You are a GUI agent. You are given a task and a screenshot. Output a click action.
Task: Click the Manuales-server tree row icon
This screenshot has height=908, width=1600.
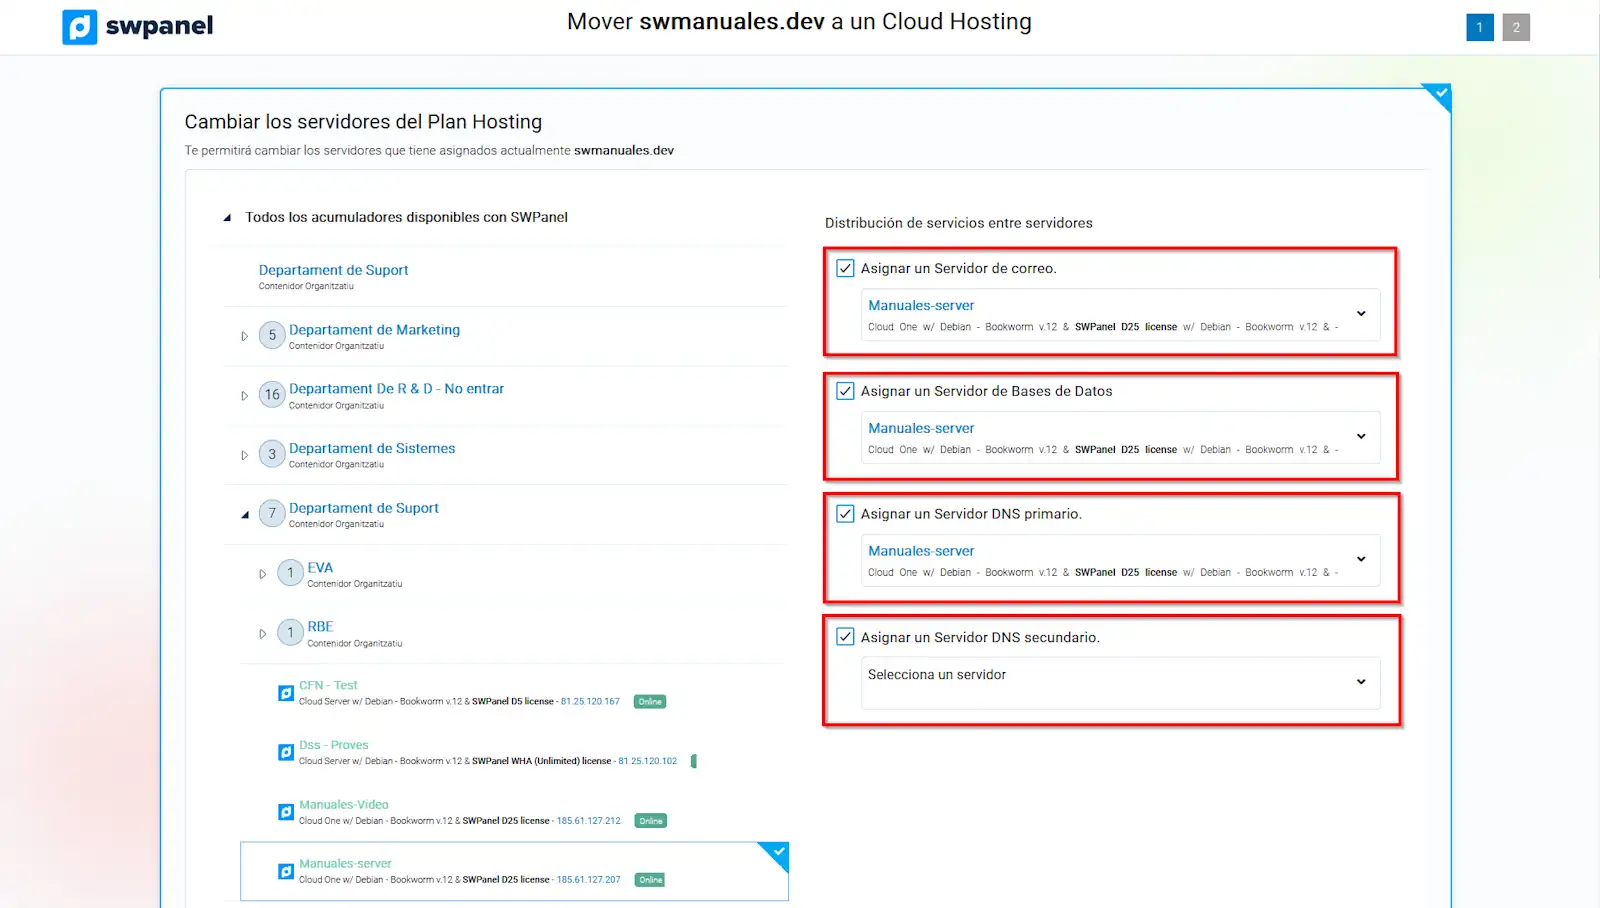click(286, 871)
